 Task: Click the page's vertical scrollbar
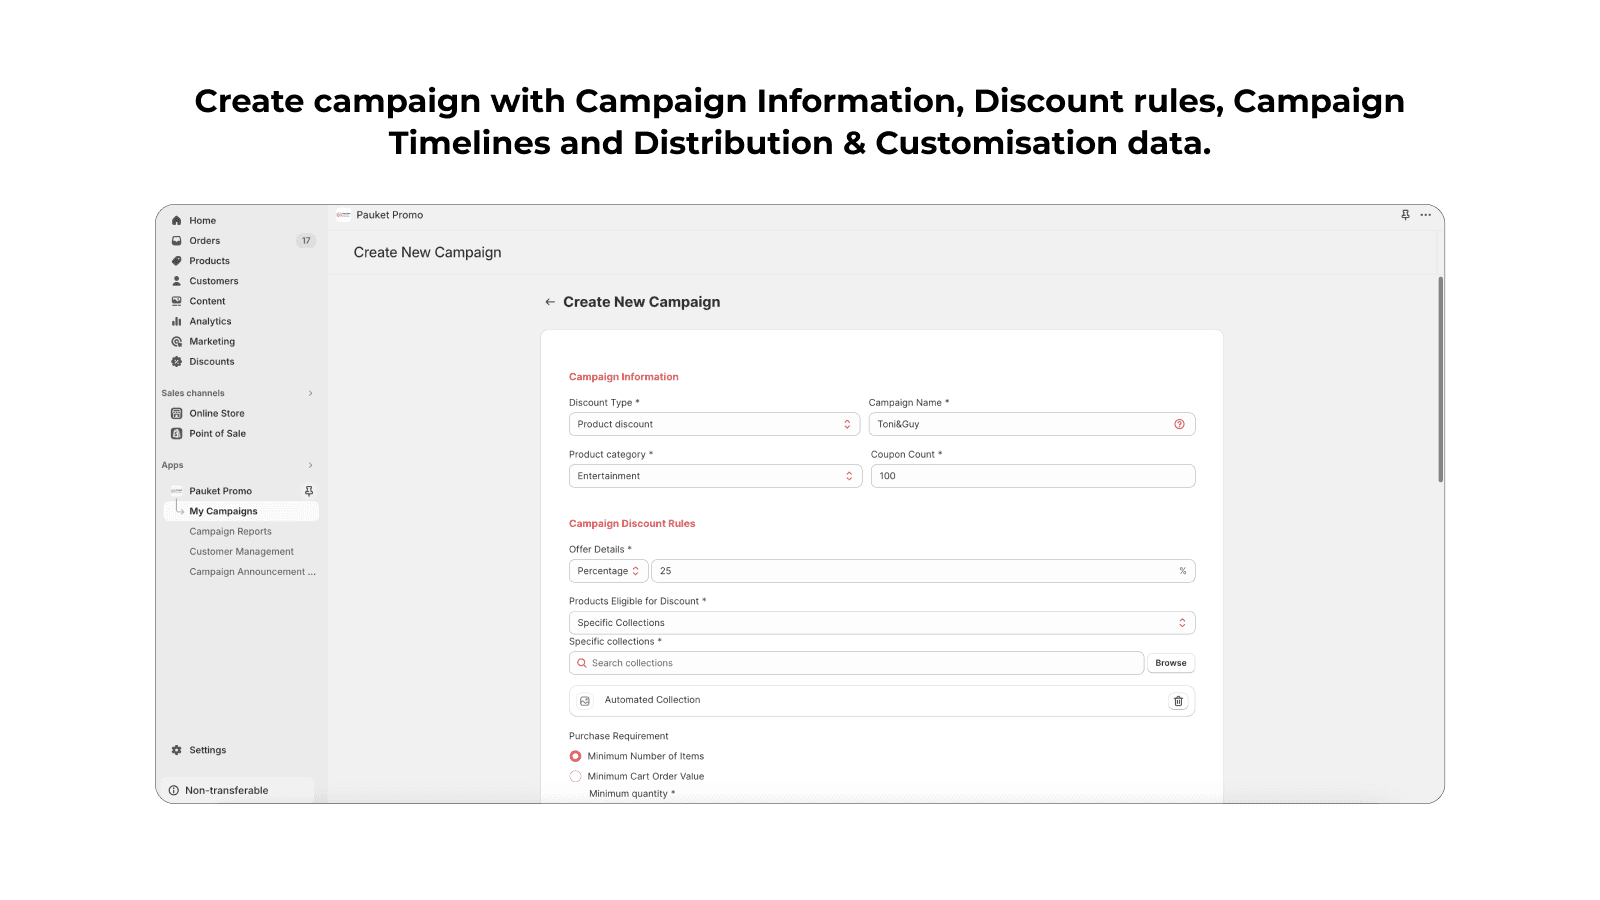click(1440, 380)
